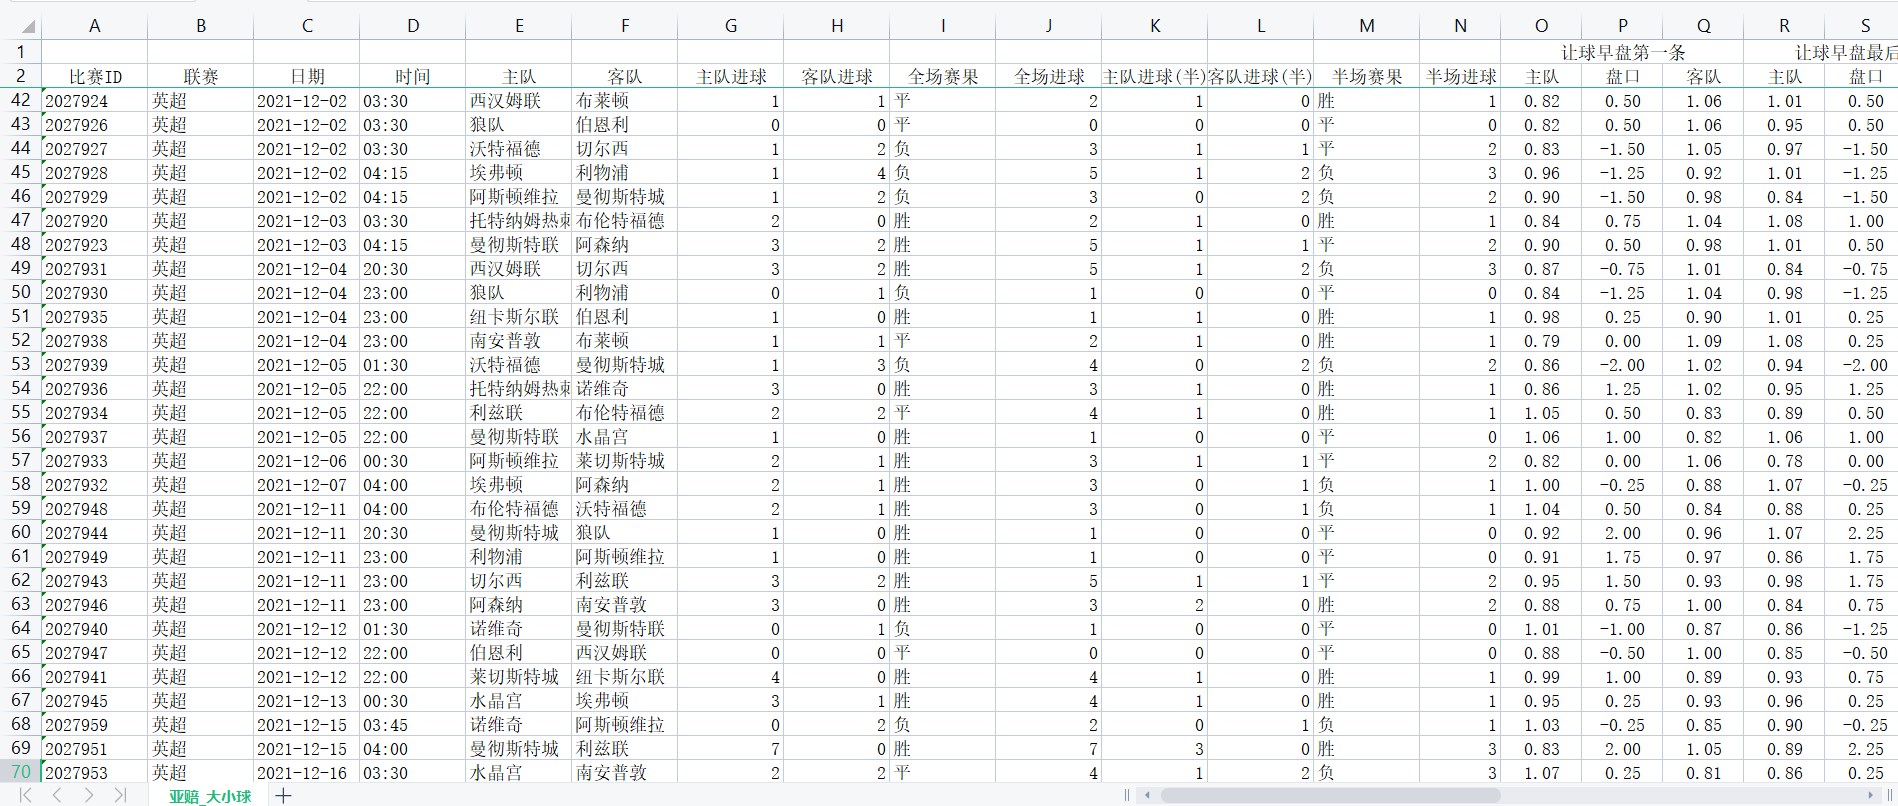Select time cell 20:30 in row 49
This screenshot has width=1898, height=806.
point(413,269)
